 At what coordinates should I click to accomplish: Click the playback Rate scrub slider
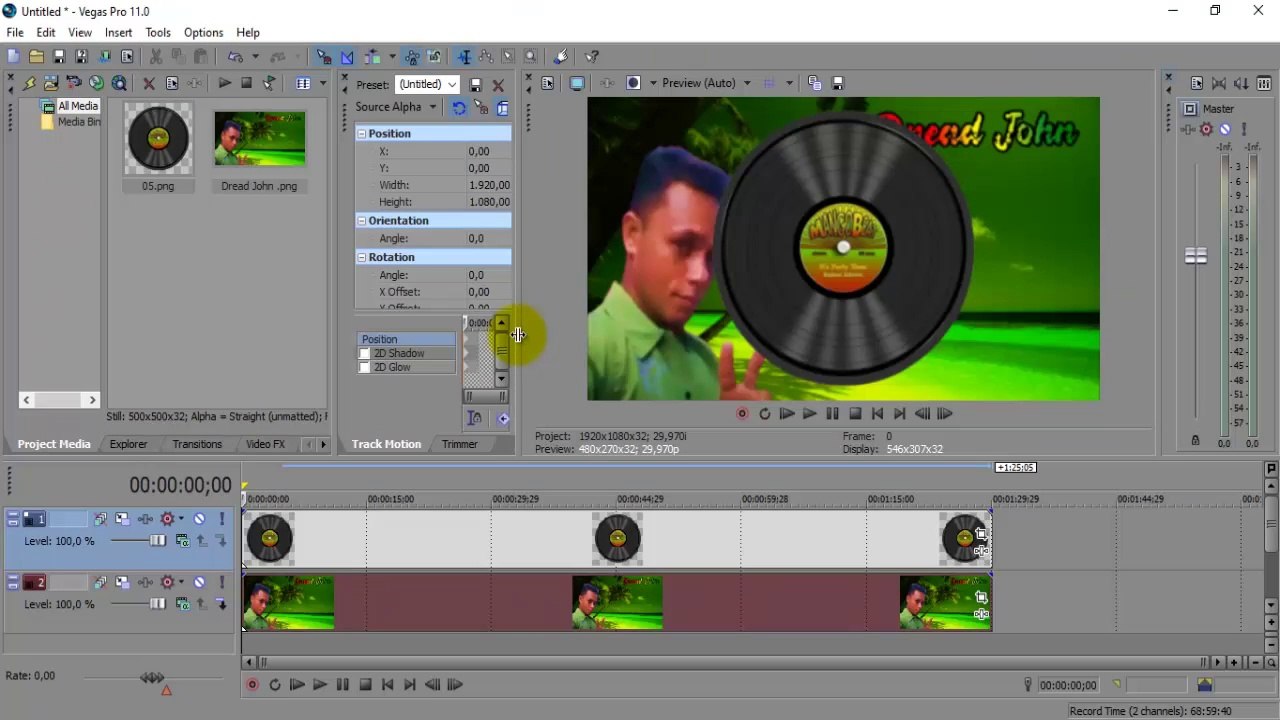[152, 678]
